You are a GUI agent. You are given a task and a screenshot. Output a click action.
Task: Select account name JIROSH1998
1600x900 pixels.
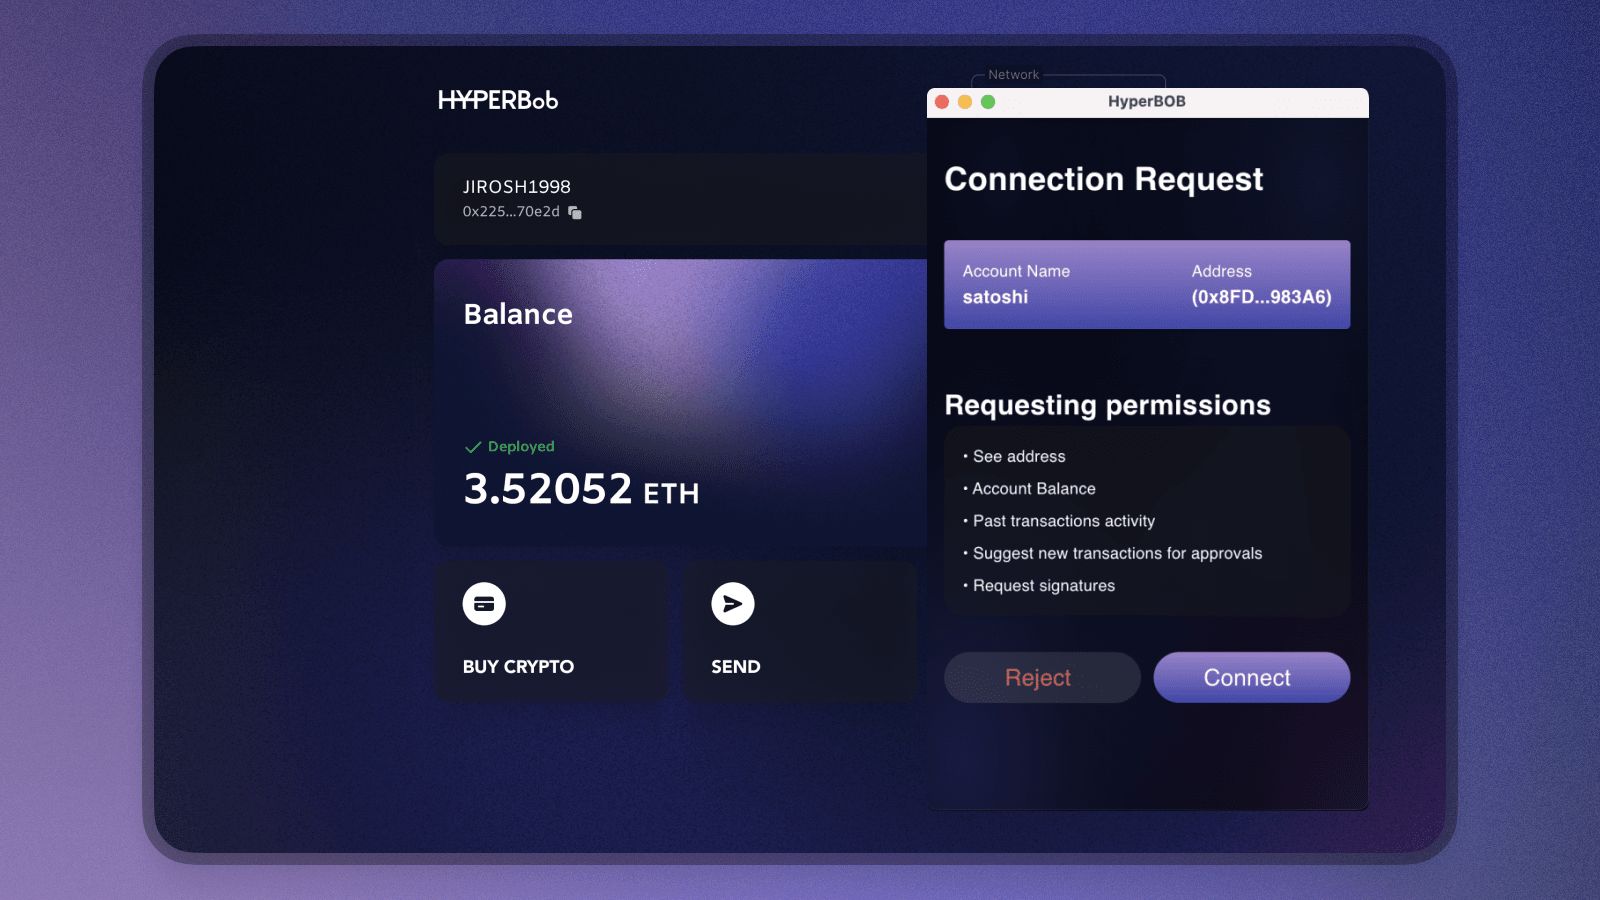click(x=517, y=187)
